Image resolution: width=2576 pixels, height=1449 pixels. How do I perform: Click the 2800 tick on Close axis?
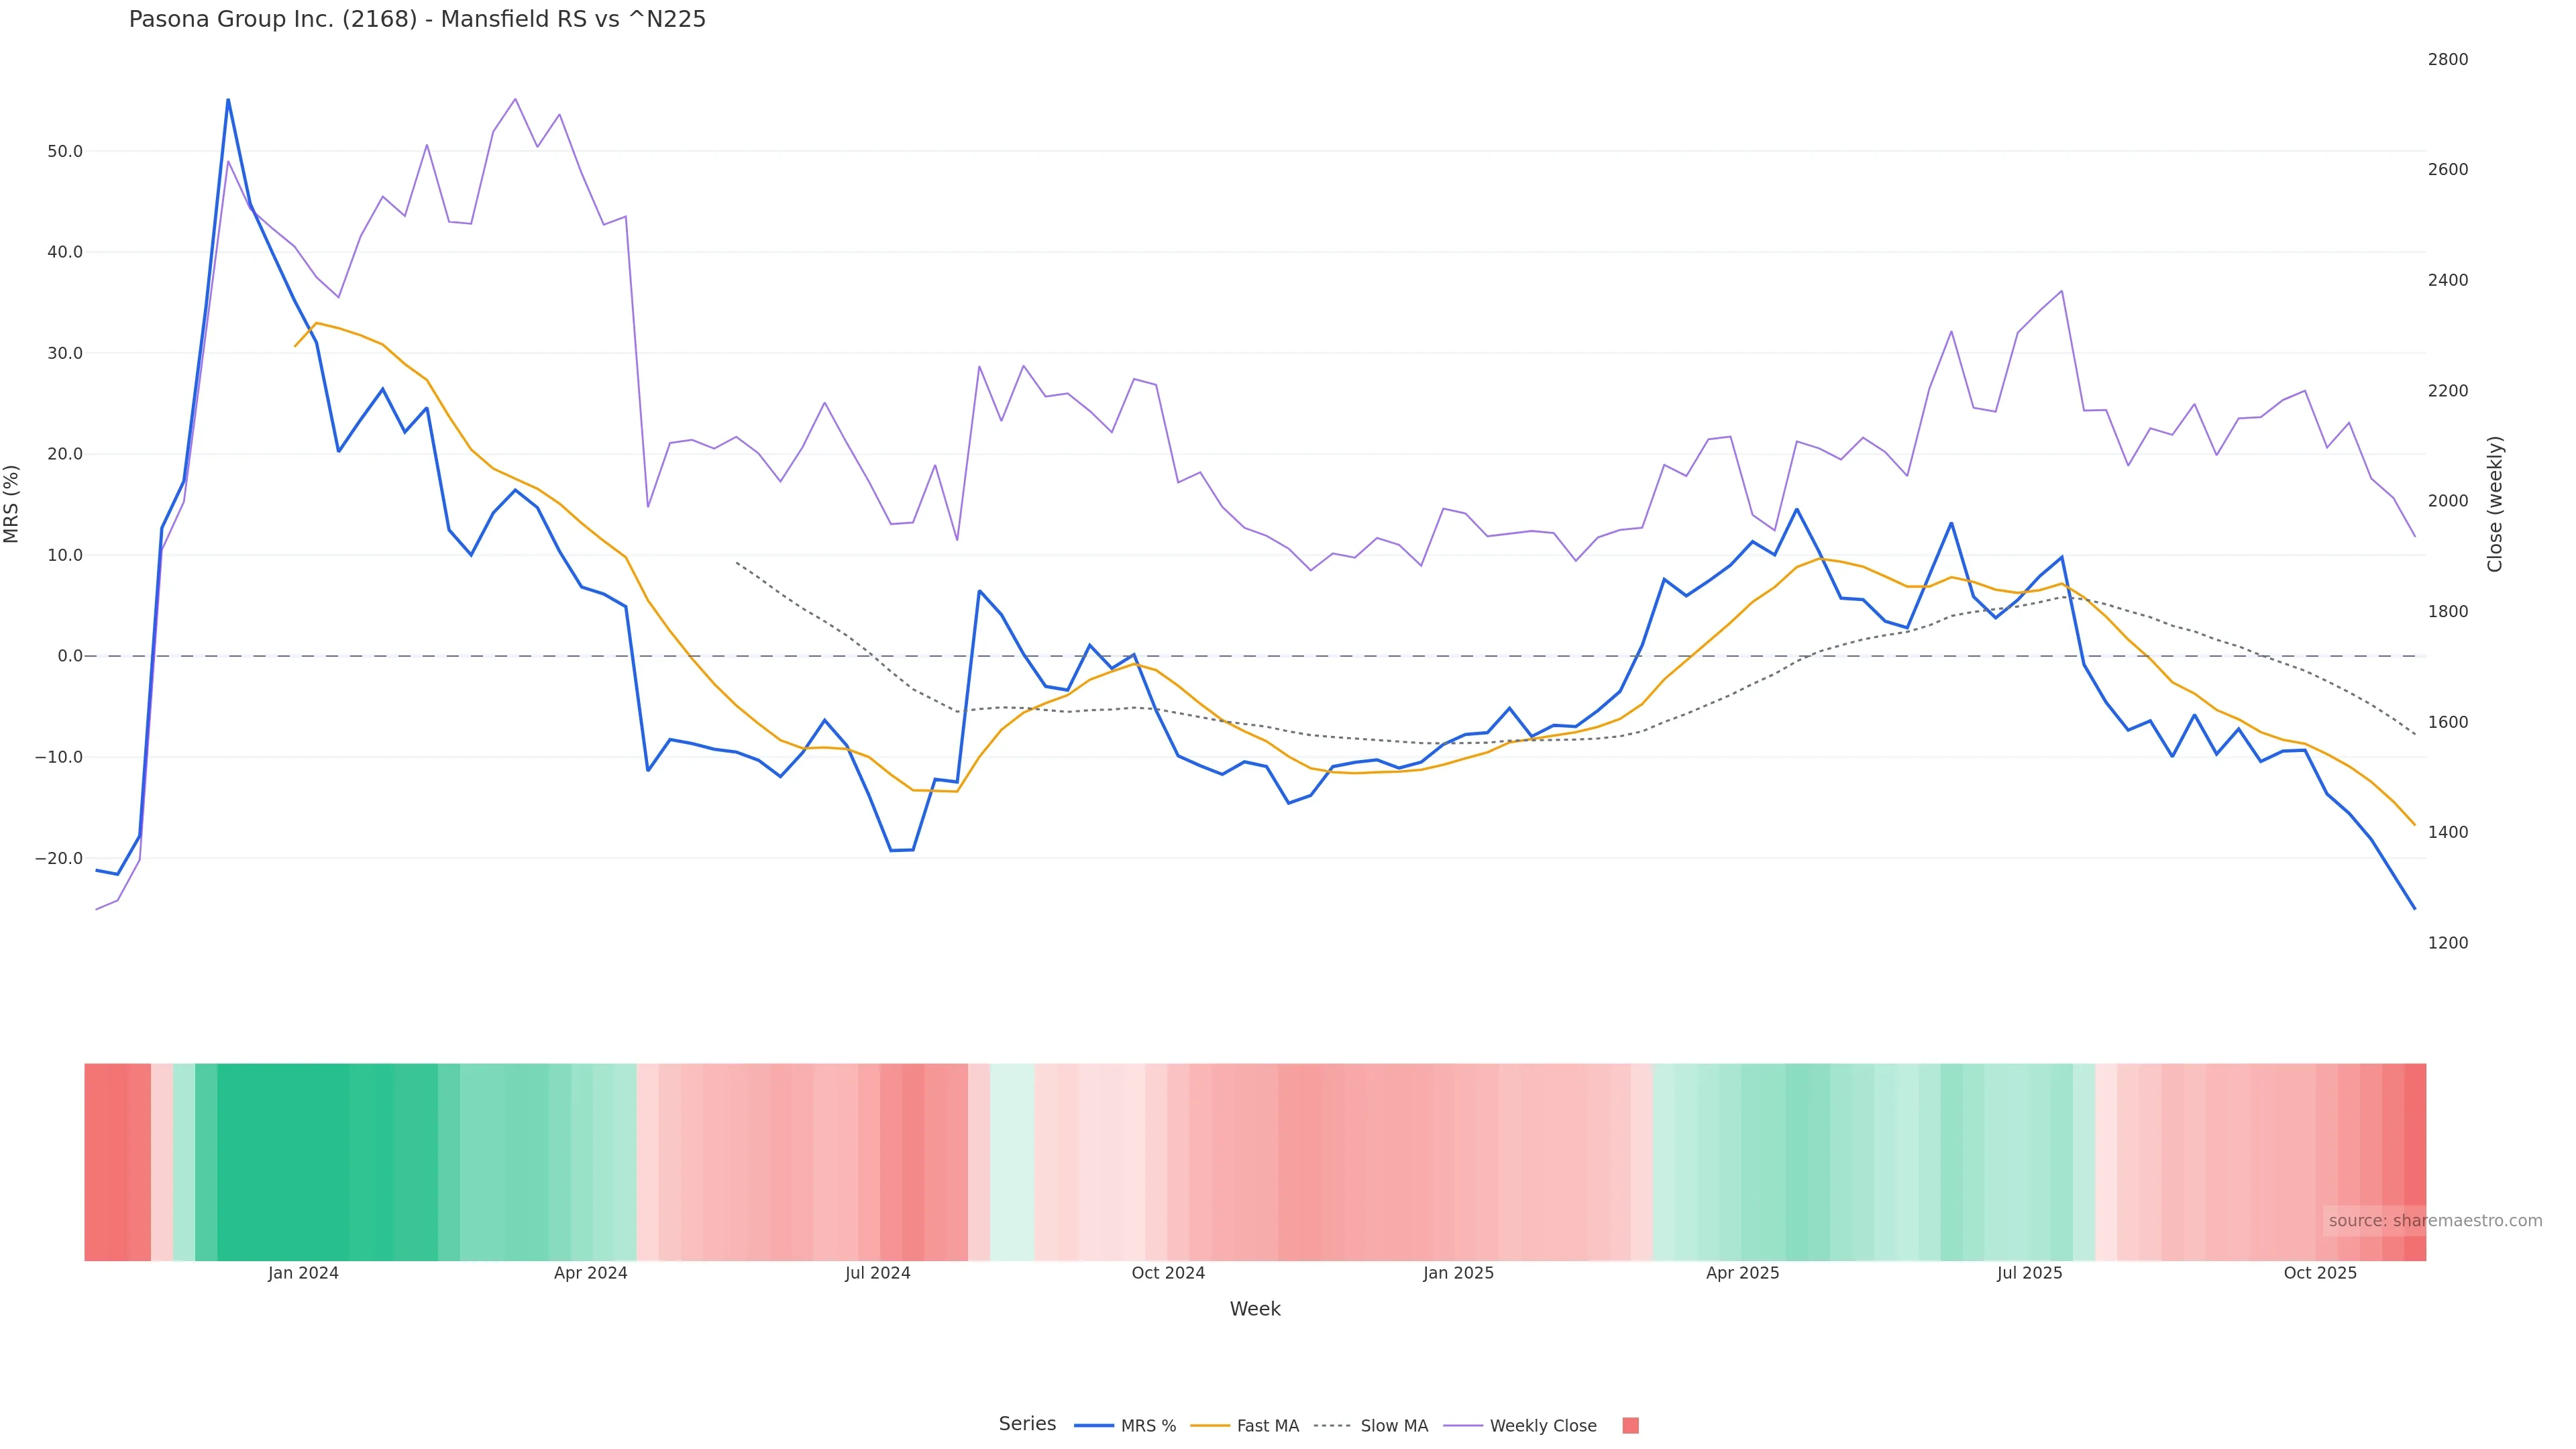[x=2447, y=60]
